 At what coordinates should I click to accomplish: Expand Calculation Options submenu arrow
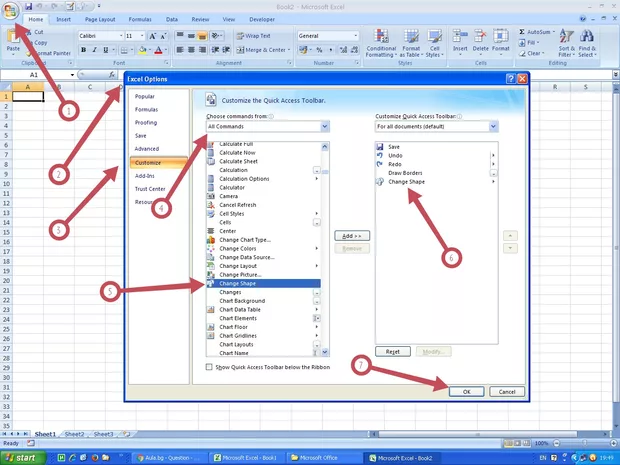[317, 179]
